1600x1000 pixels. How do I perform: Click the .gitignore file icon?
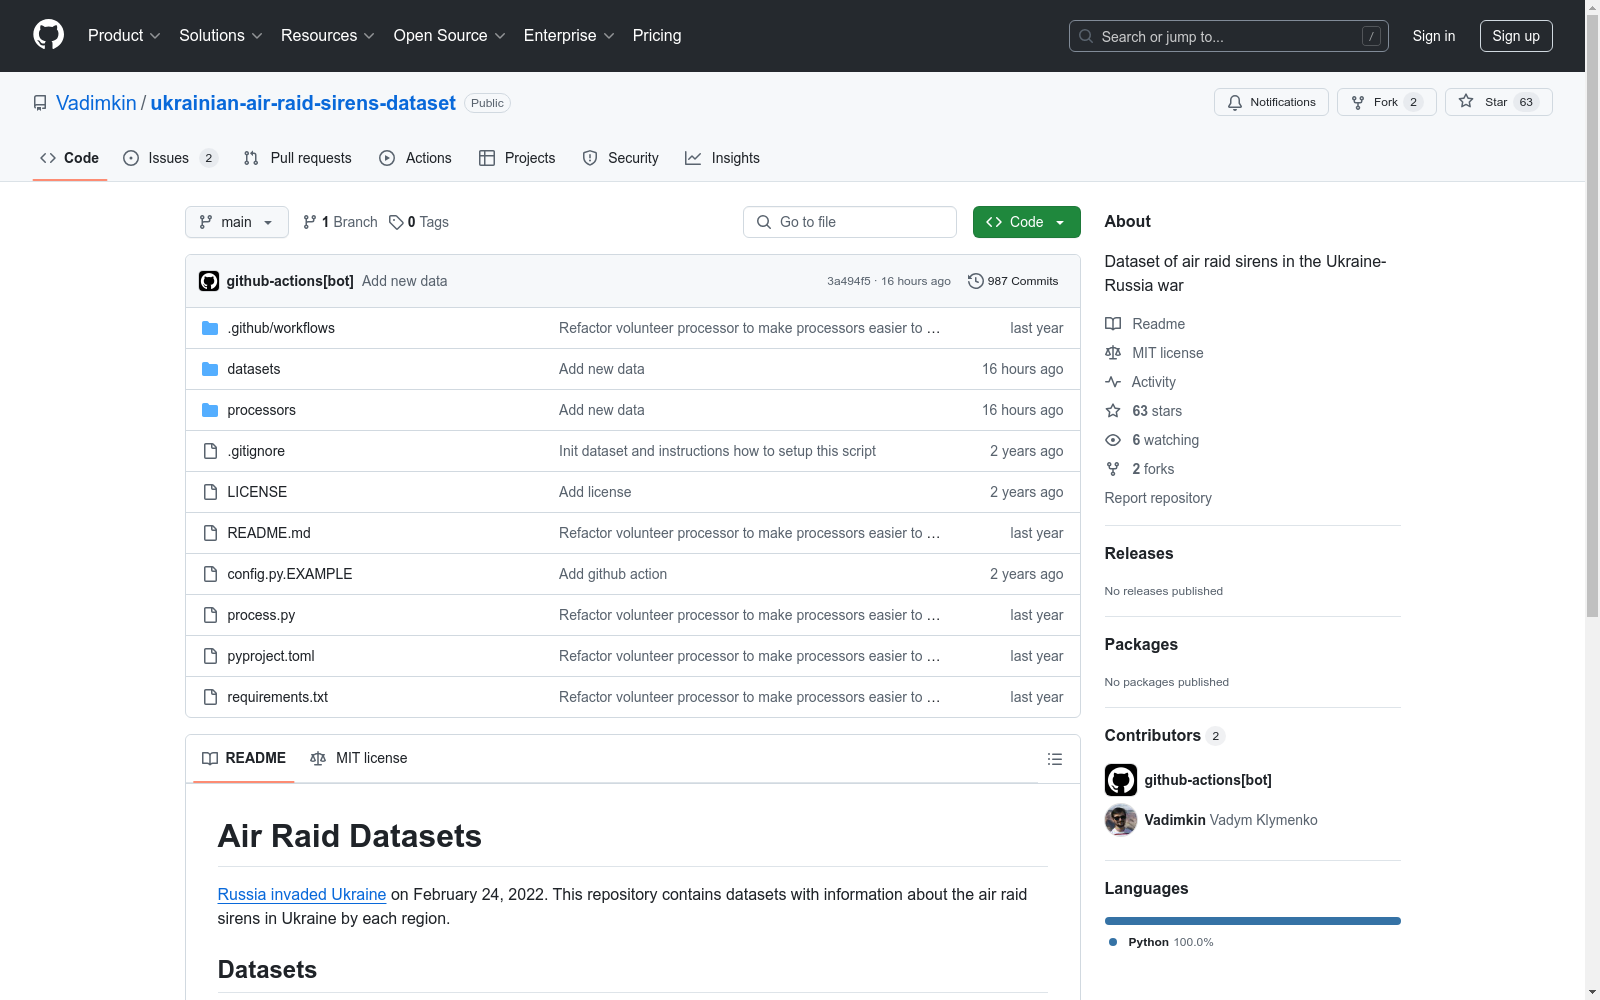click(x=210, y=451)
